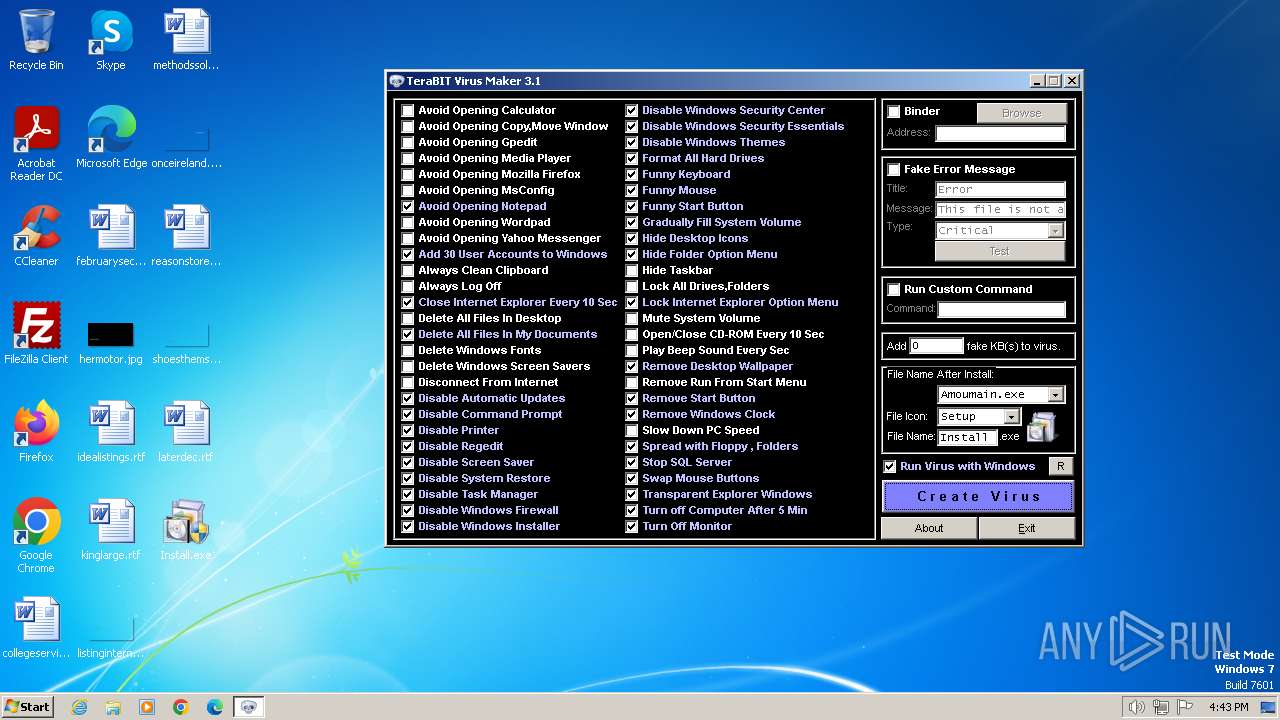This screenshot has width=1280, height=720.
Task: Open the Windows Start menu
Action: tap(27, 707)
